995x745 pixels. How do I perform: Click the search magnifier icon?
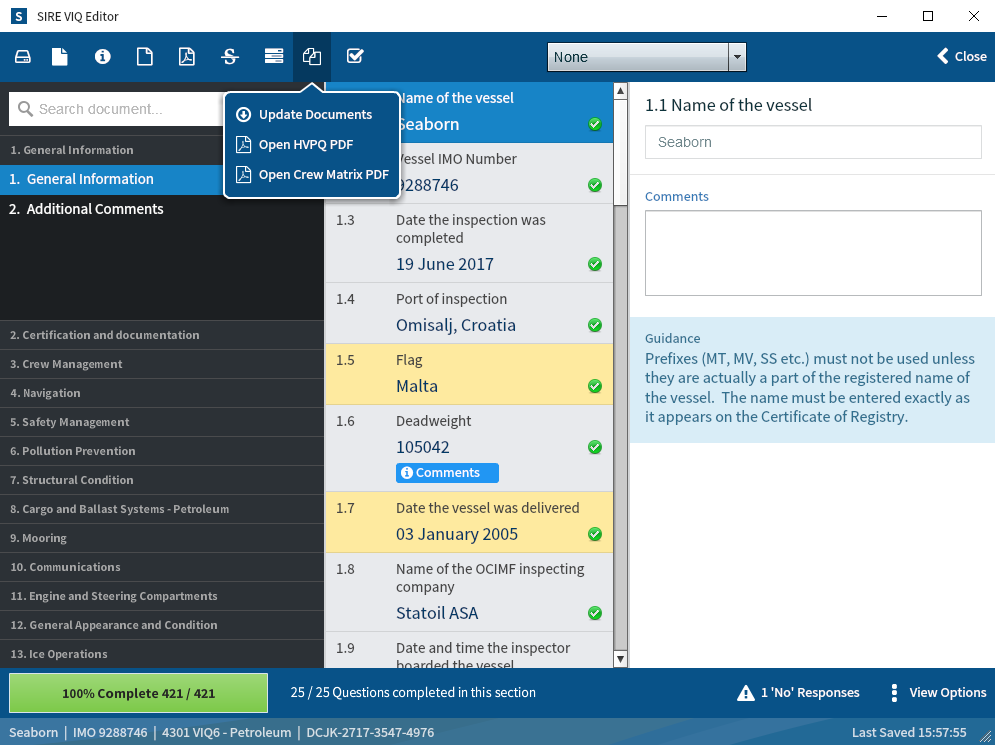pyautogui.click(x=25, y=109)
